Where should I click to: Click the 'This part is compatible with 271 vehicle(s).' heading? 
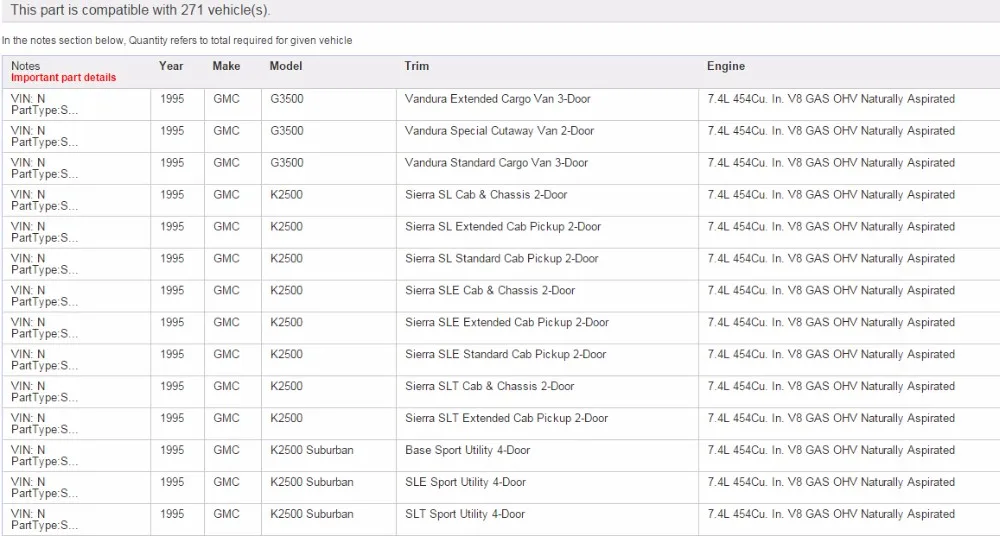(140, 10)
